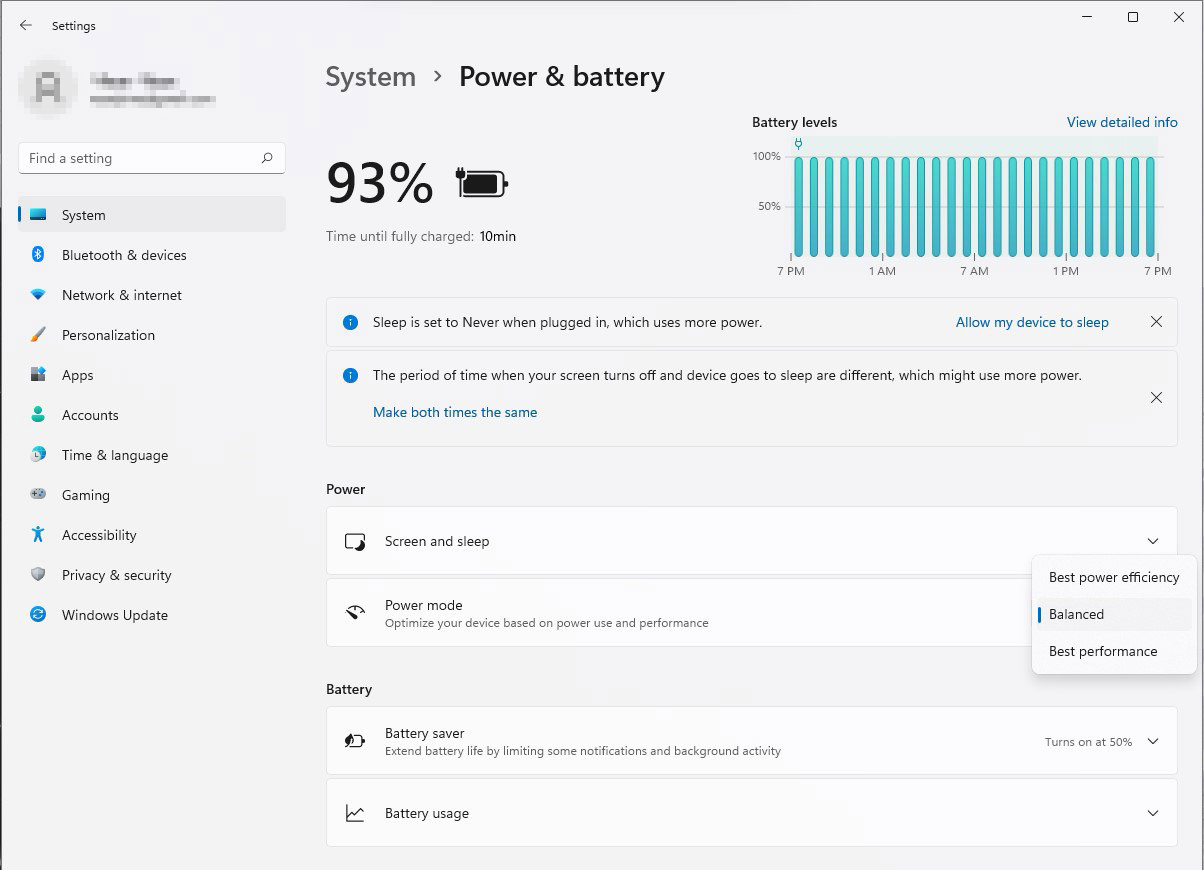This screenshot has width=1204, height=870.
Task: Click System in the breadcrumb
Action: [x=371, y=77]
